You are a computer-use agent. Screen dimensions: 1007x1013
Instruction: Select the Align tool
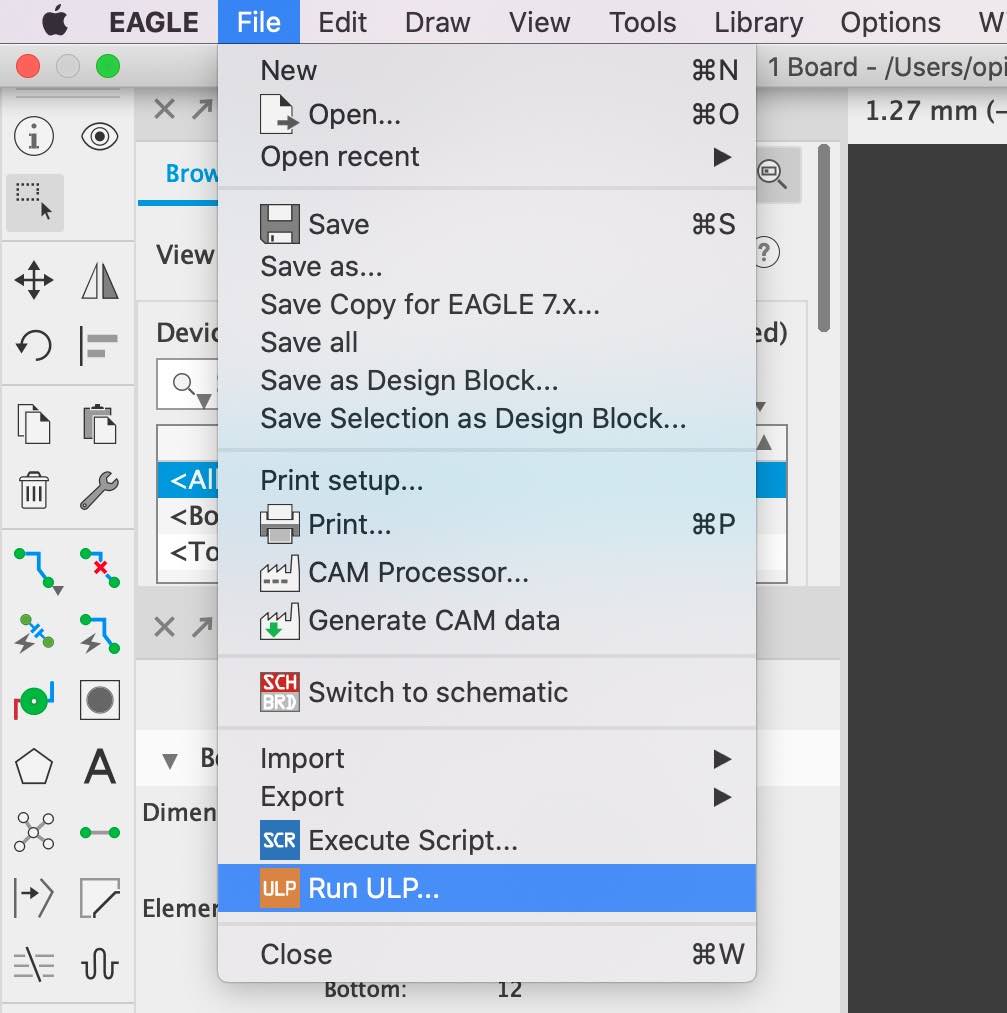coord(99,345)
